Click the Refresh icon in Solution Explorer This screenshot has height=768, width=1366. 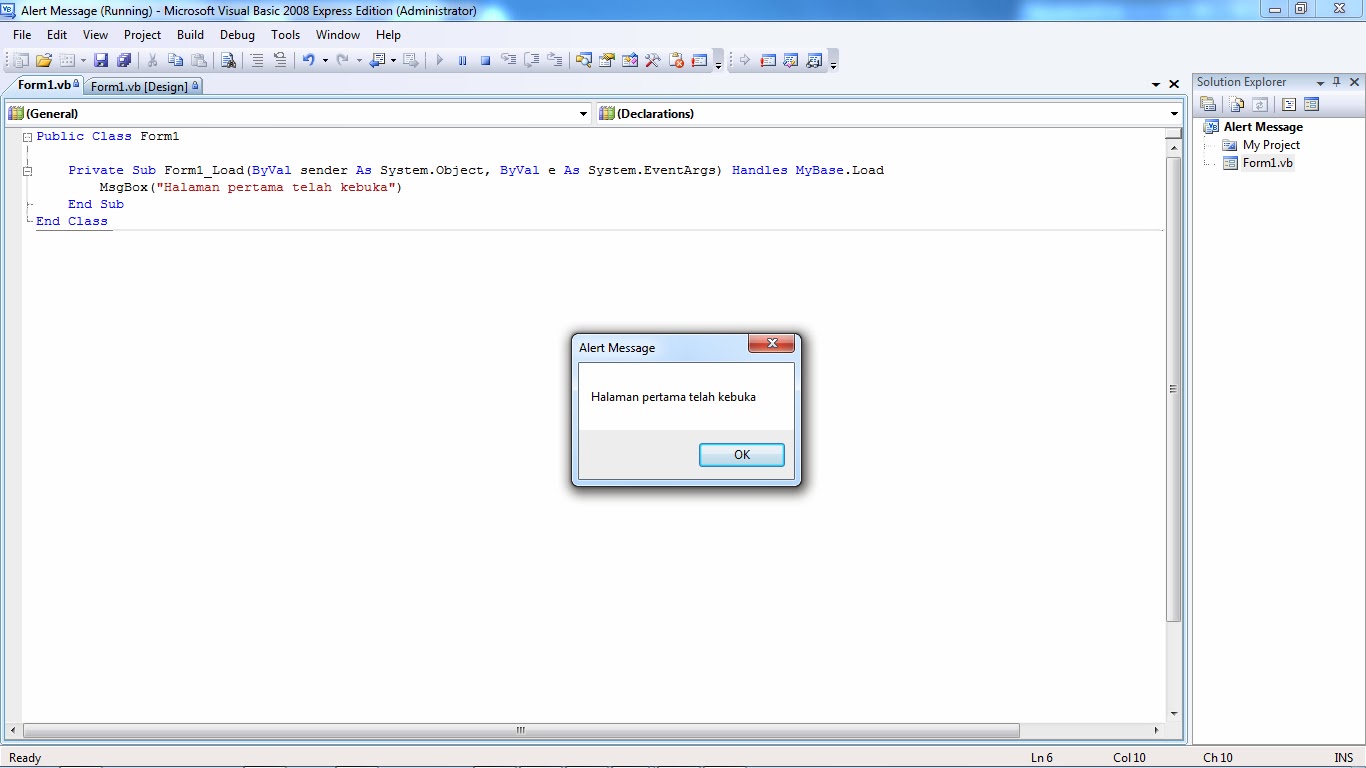pos(1260,103)
